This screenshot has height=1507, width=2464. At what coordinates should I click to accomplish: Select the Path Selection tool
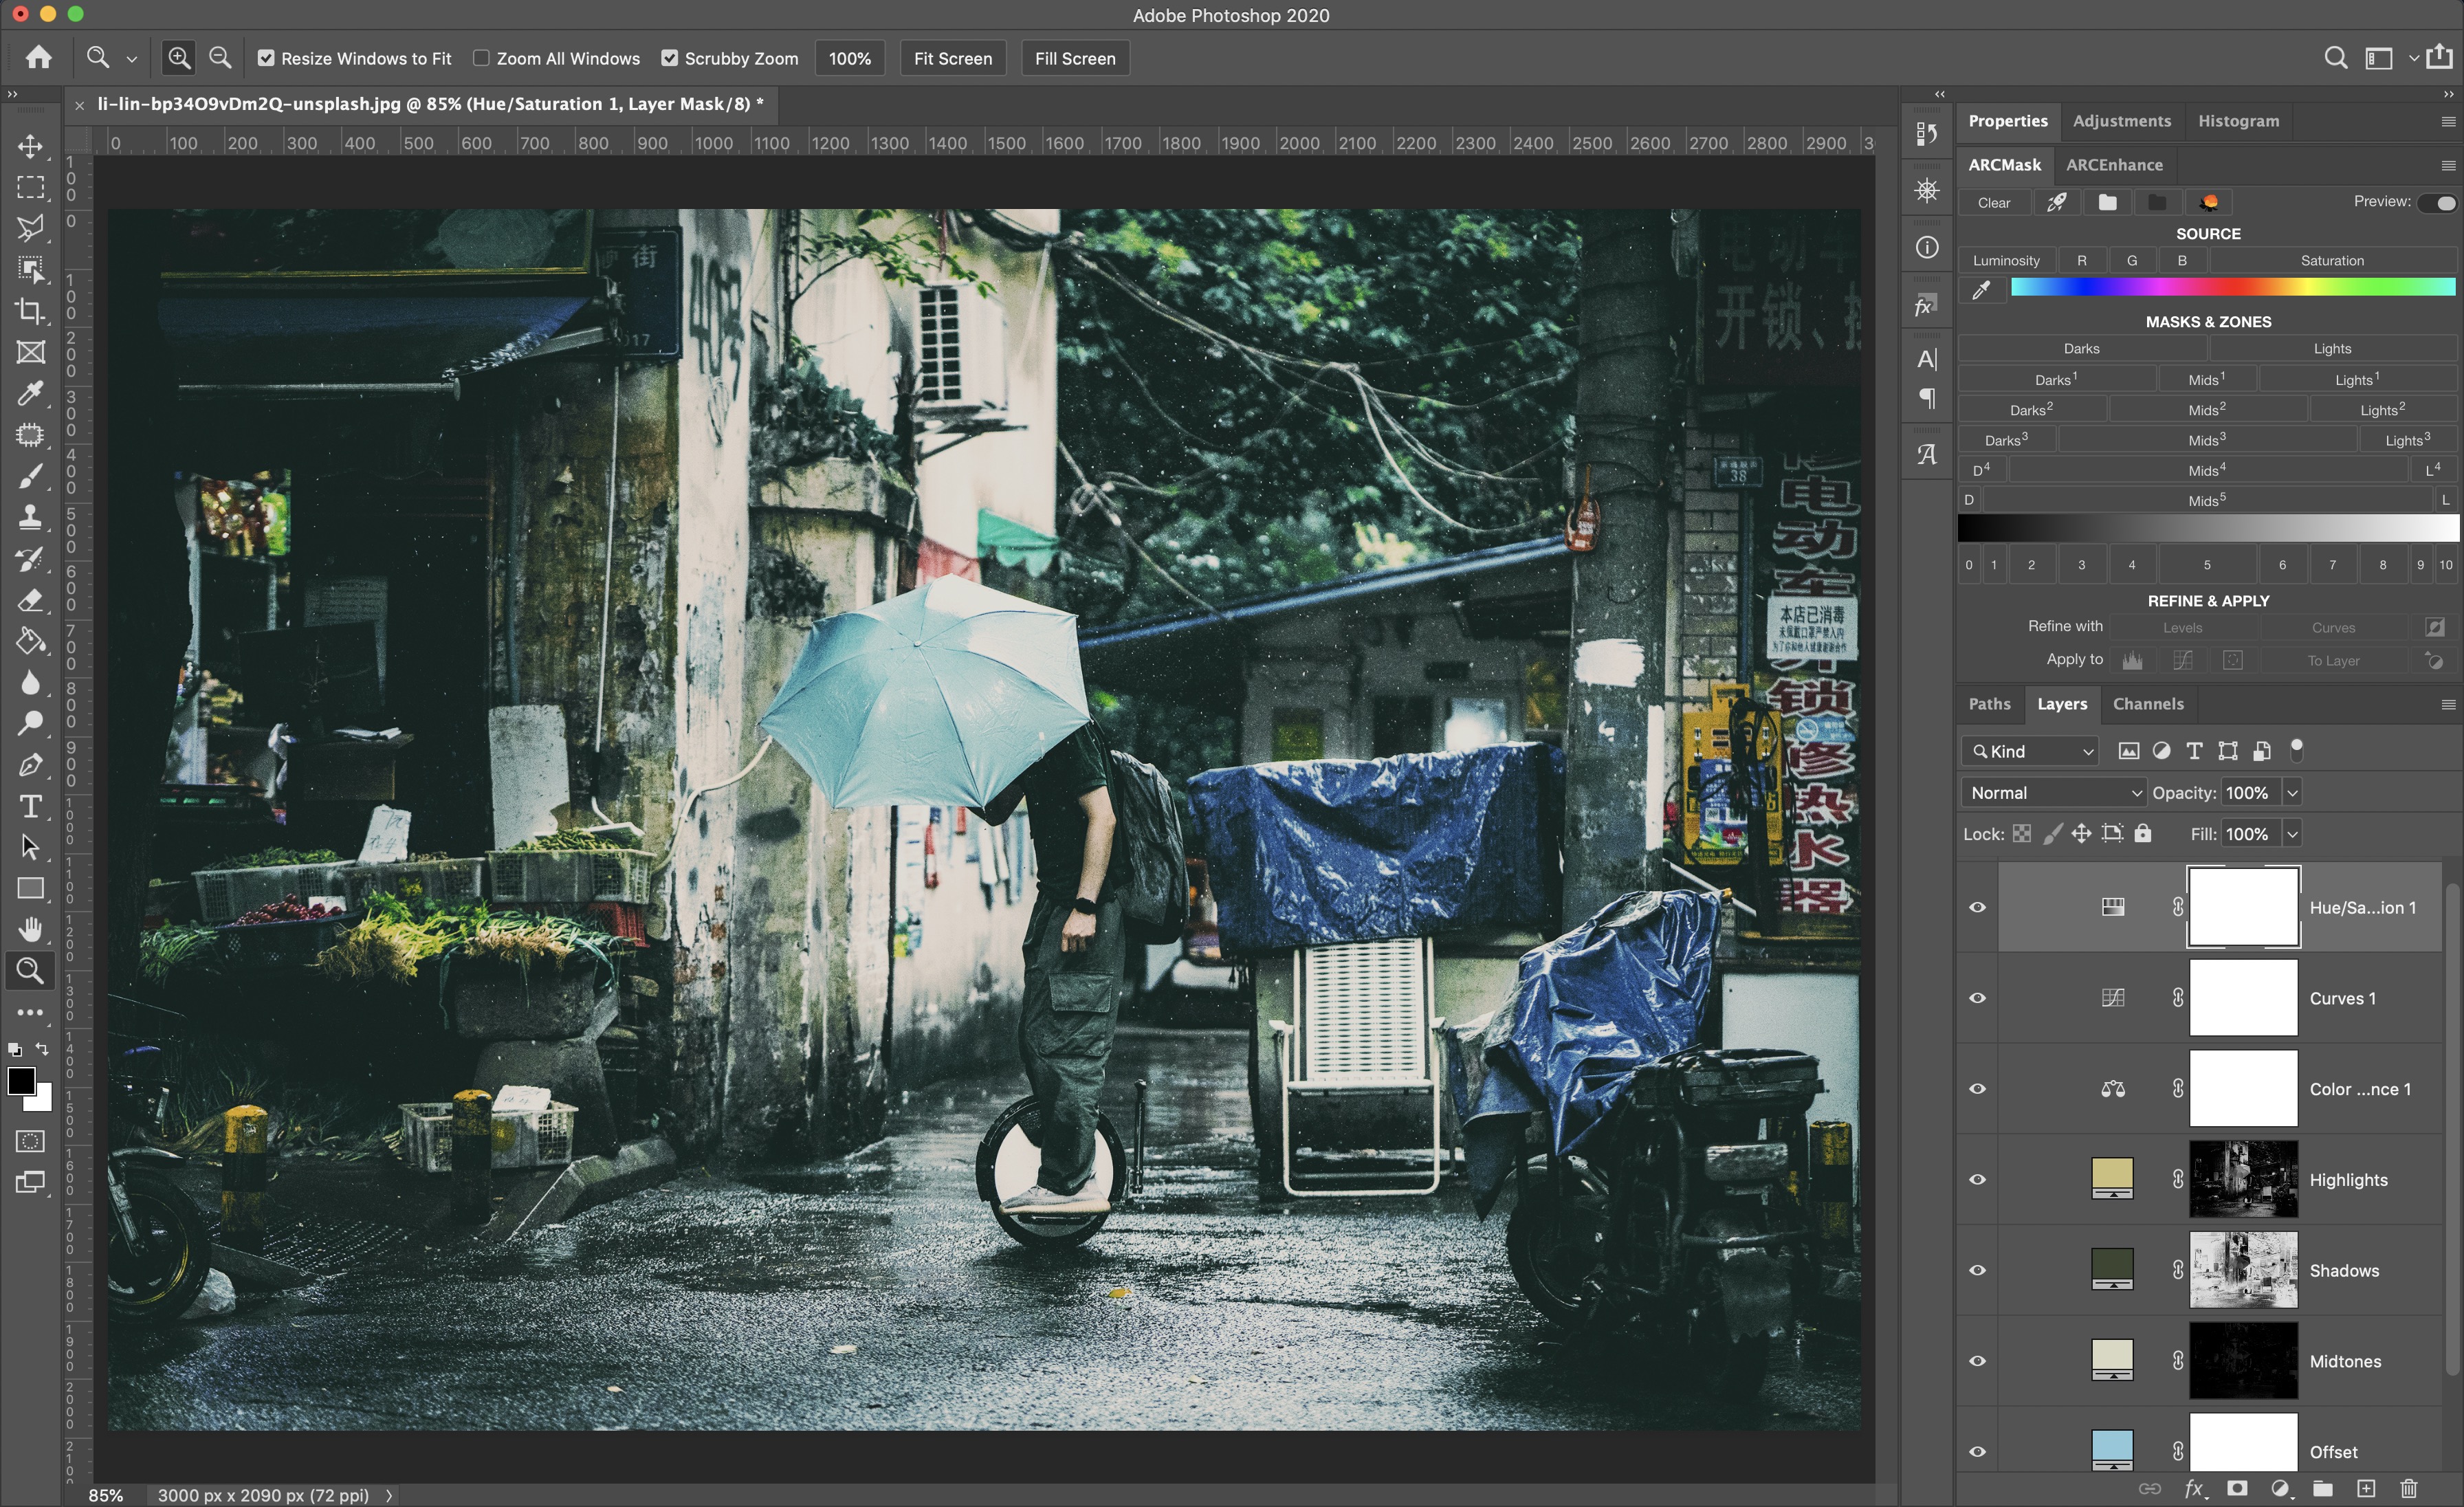pos(30,847)
